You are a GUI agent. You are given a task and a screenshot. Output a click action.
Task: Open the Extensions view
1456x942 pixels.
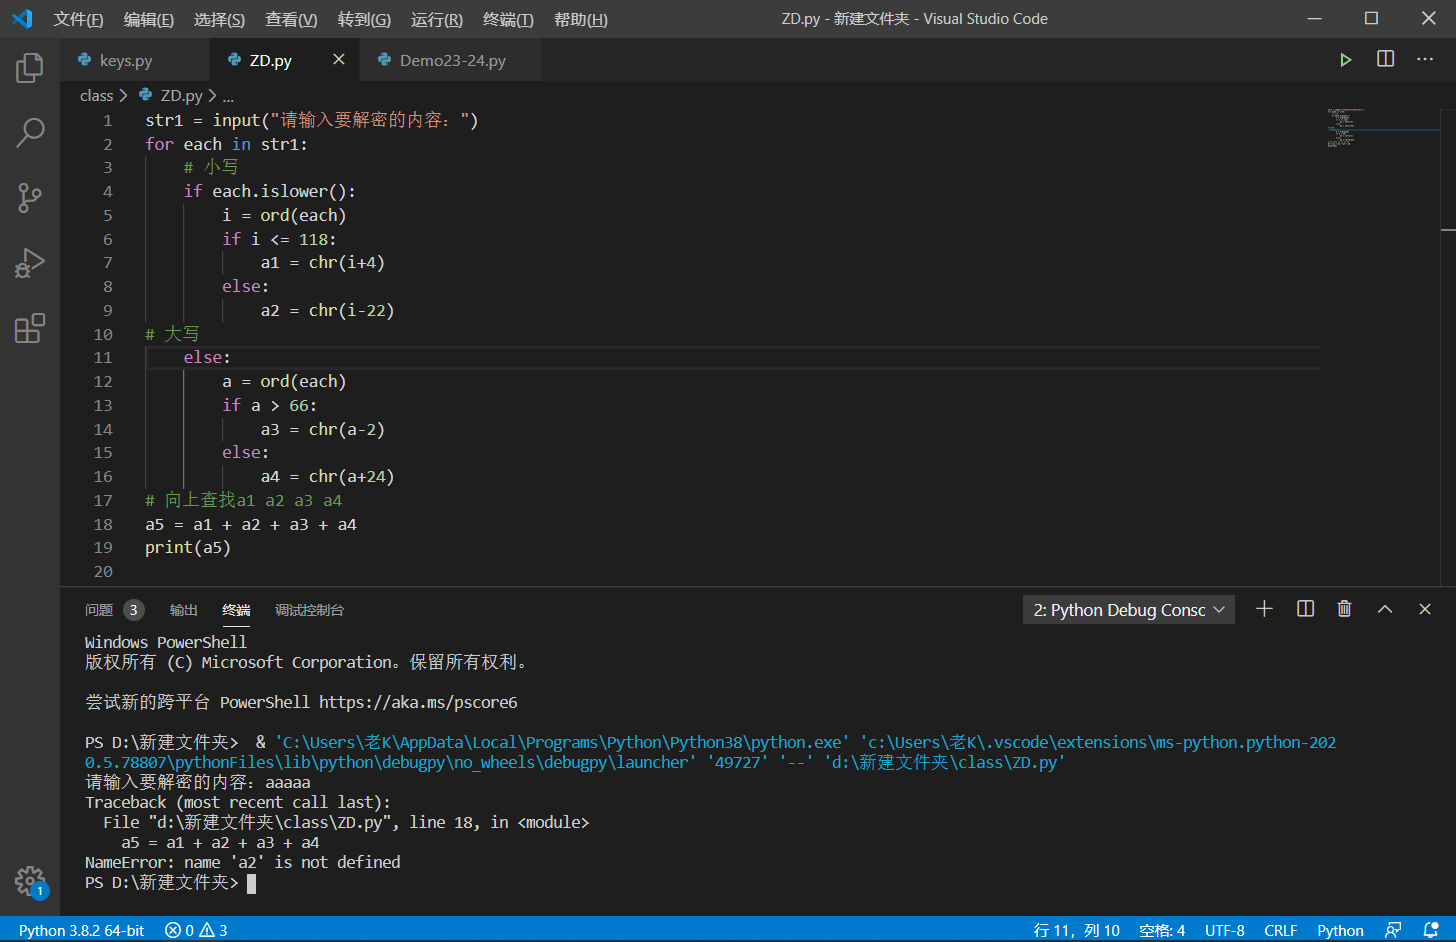point(30,328)
